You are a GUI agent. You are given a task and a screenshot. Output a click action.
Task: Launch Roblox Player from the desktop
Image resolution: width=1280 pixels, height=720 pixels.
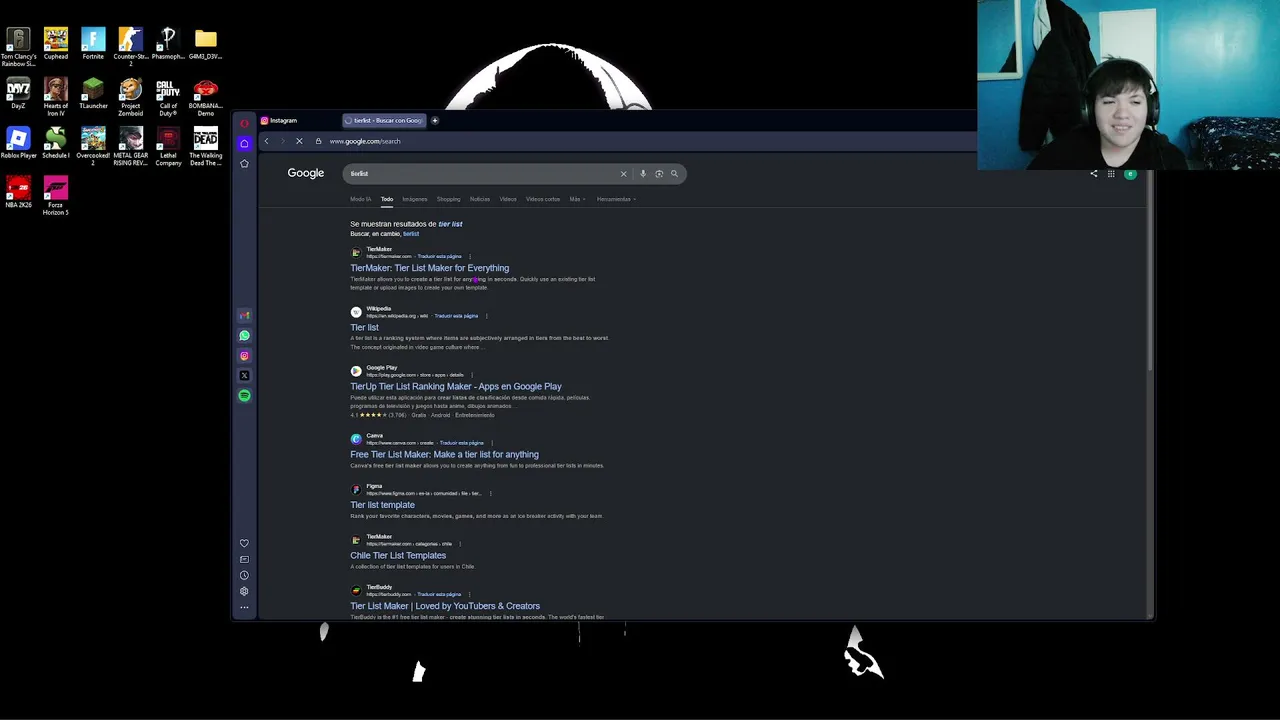18,143
